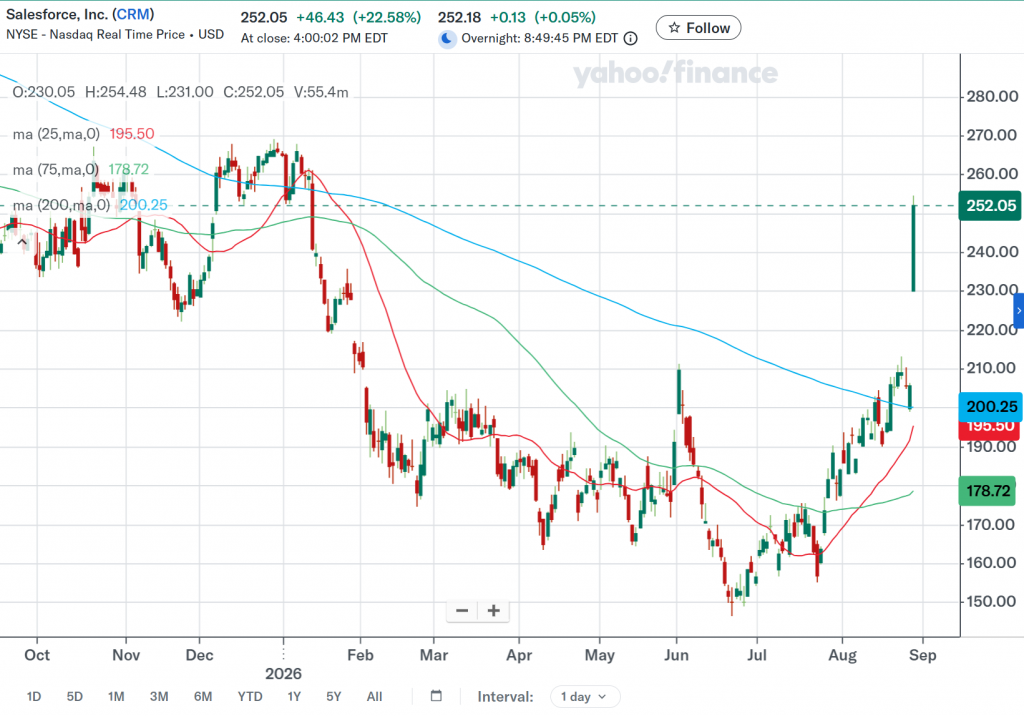Select the All time range
This screenshot has width=1024, height=716.
point(374,697)
